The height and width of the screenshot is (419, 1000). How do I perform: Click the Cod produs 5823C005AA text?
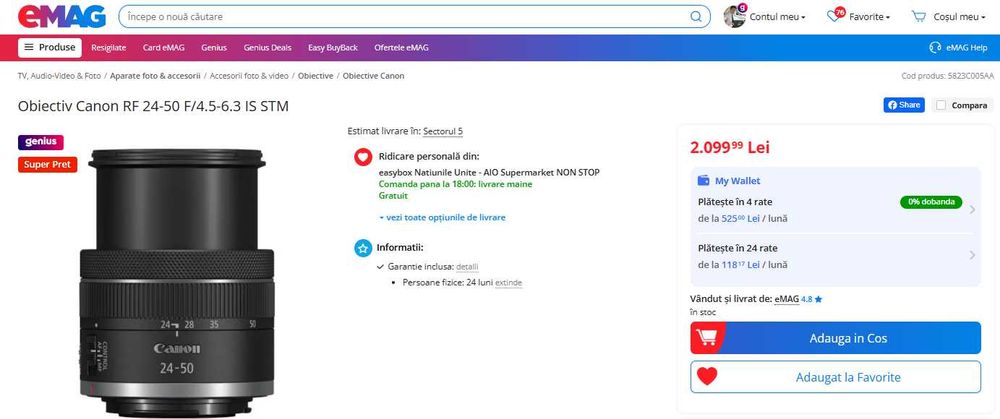(x=947, y=76)
